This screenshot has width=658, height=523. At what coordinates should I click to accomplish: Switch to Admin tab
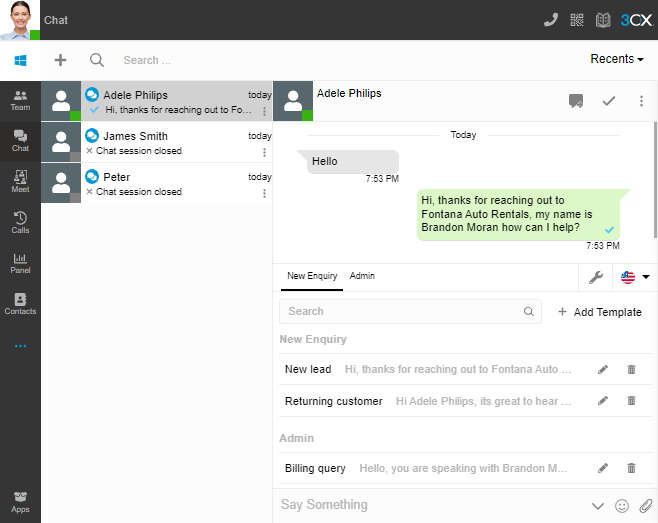[x=362, y=276]
